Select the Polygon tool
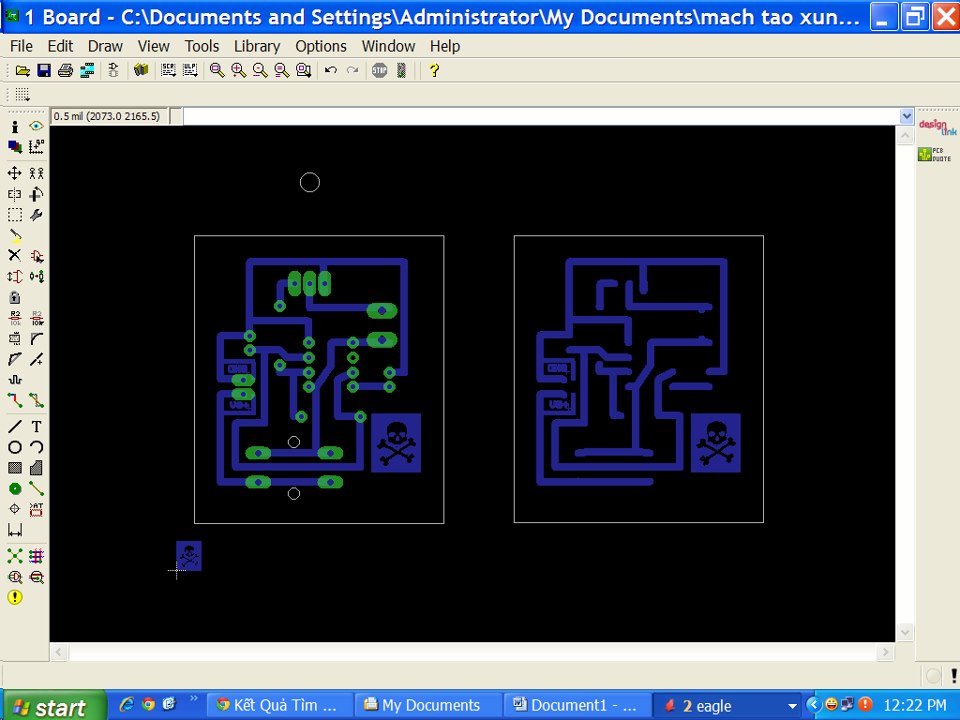The image size is (960, 720). (36, 468)
